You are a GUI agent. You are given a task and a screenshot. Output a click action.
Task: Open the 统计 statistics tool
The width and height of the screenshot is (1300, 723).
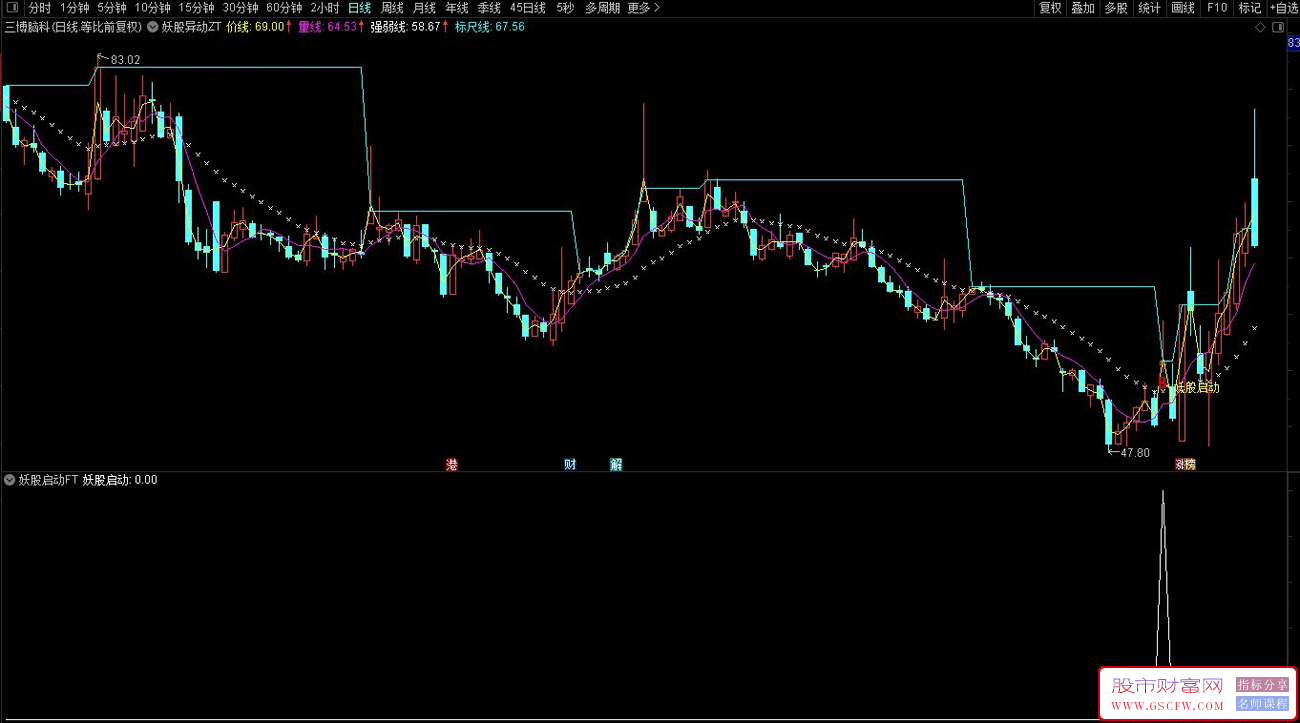pos(1150,8)
